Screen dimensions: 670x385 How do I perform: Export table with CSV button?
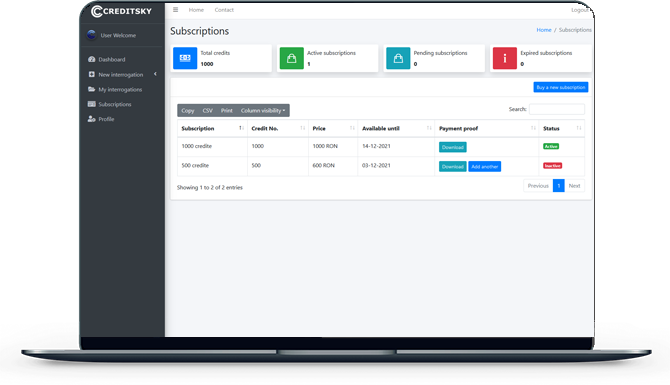tap(207, 110)
